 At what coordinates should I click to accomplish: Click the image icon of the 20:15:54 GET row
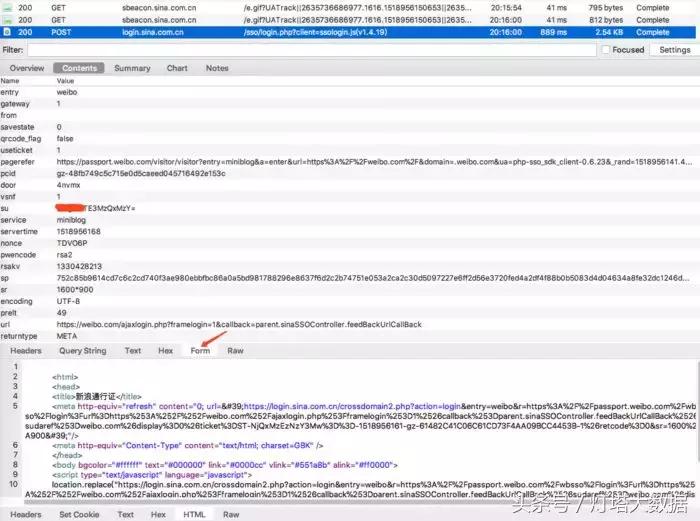point(7,8)
